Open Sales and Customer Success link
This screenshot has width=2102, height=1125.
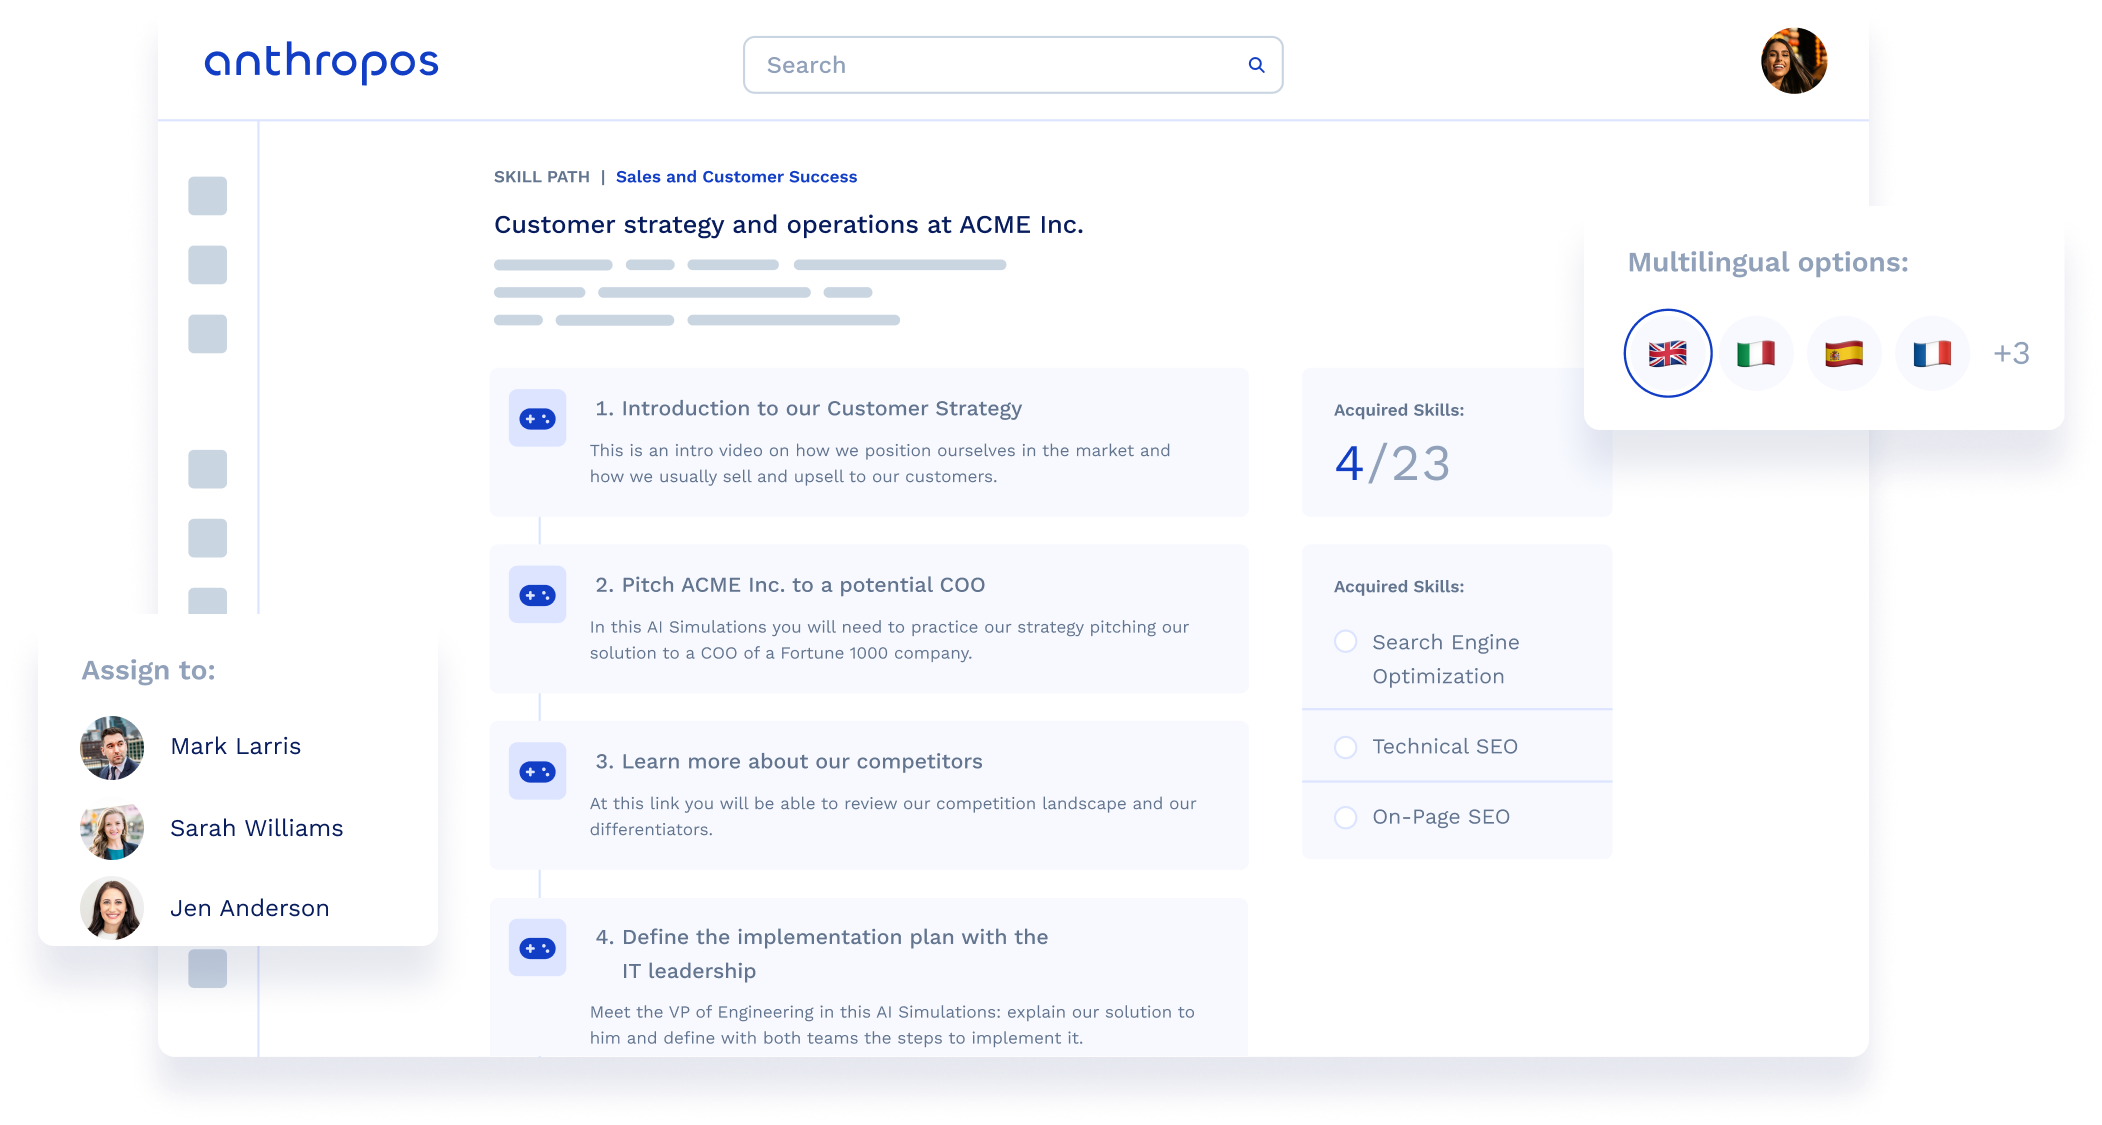(736, 177)
